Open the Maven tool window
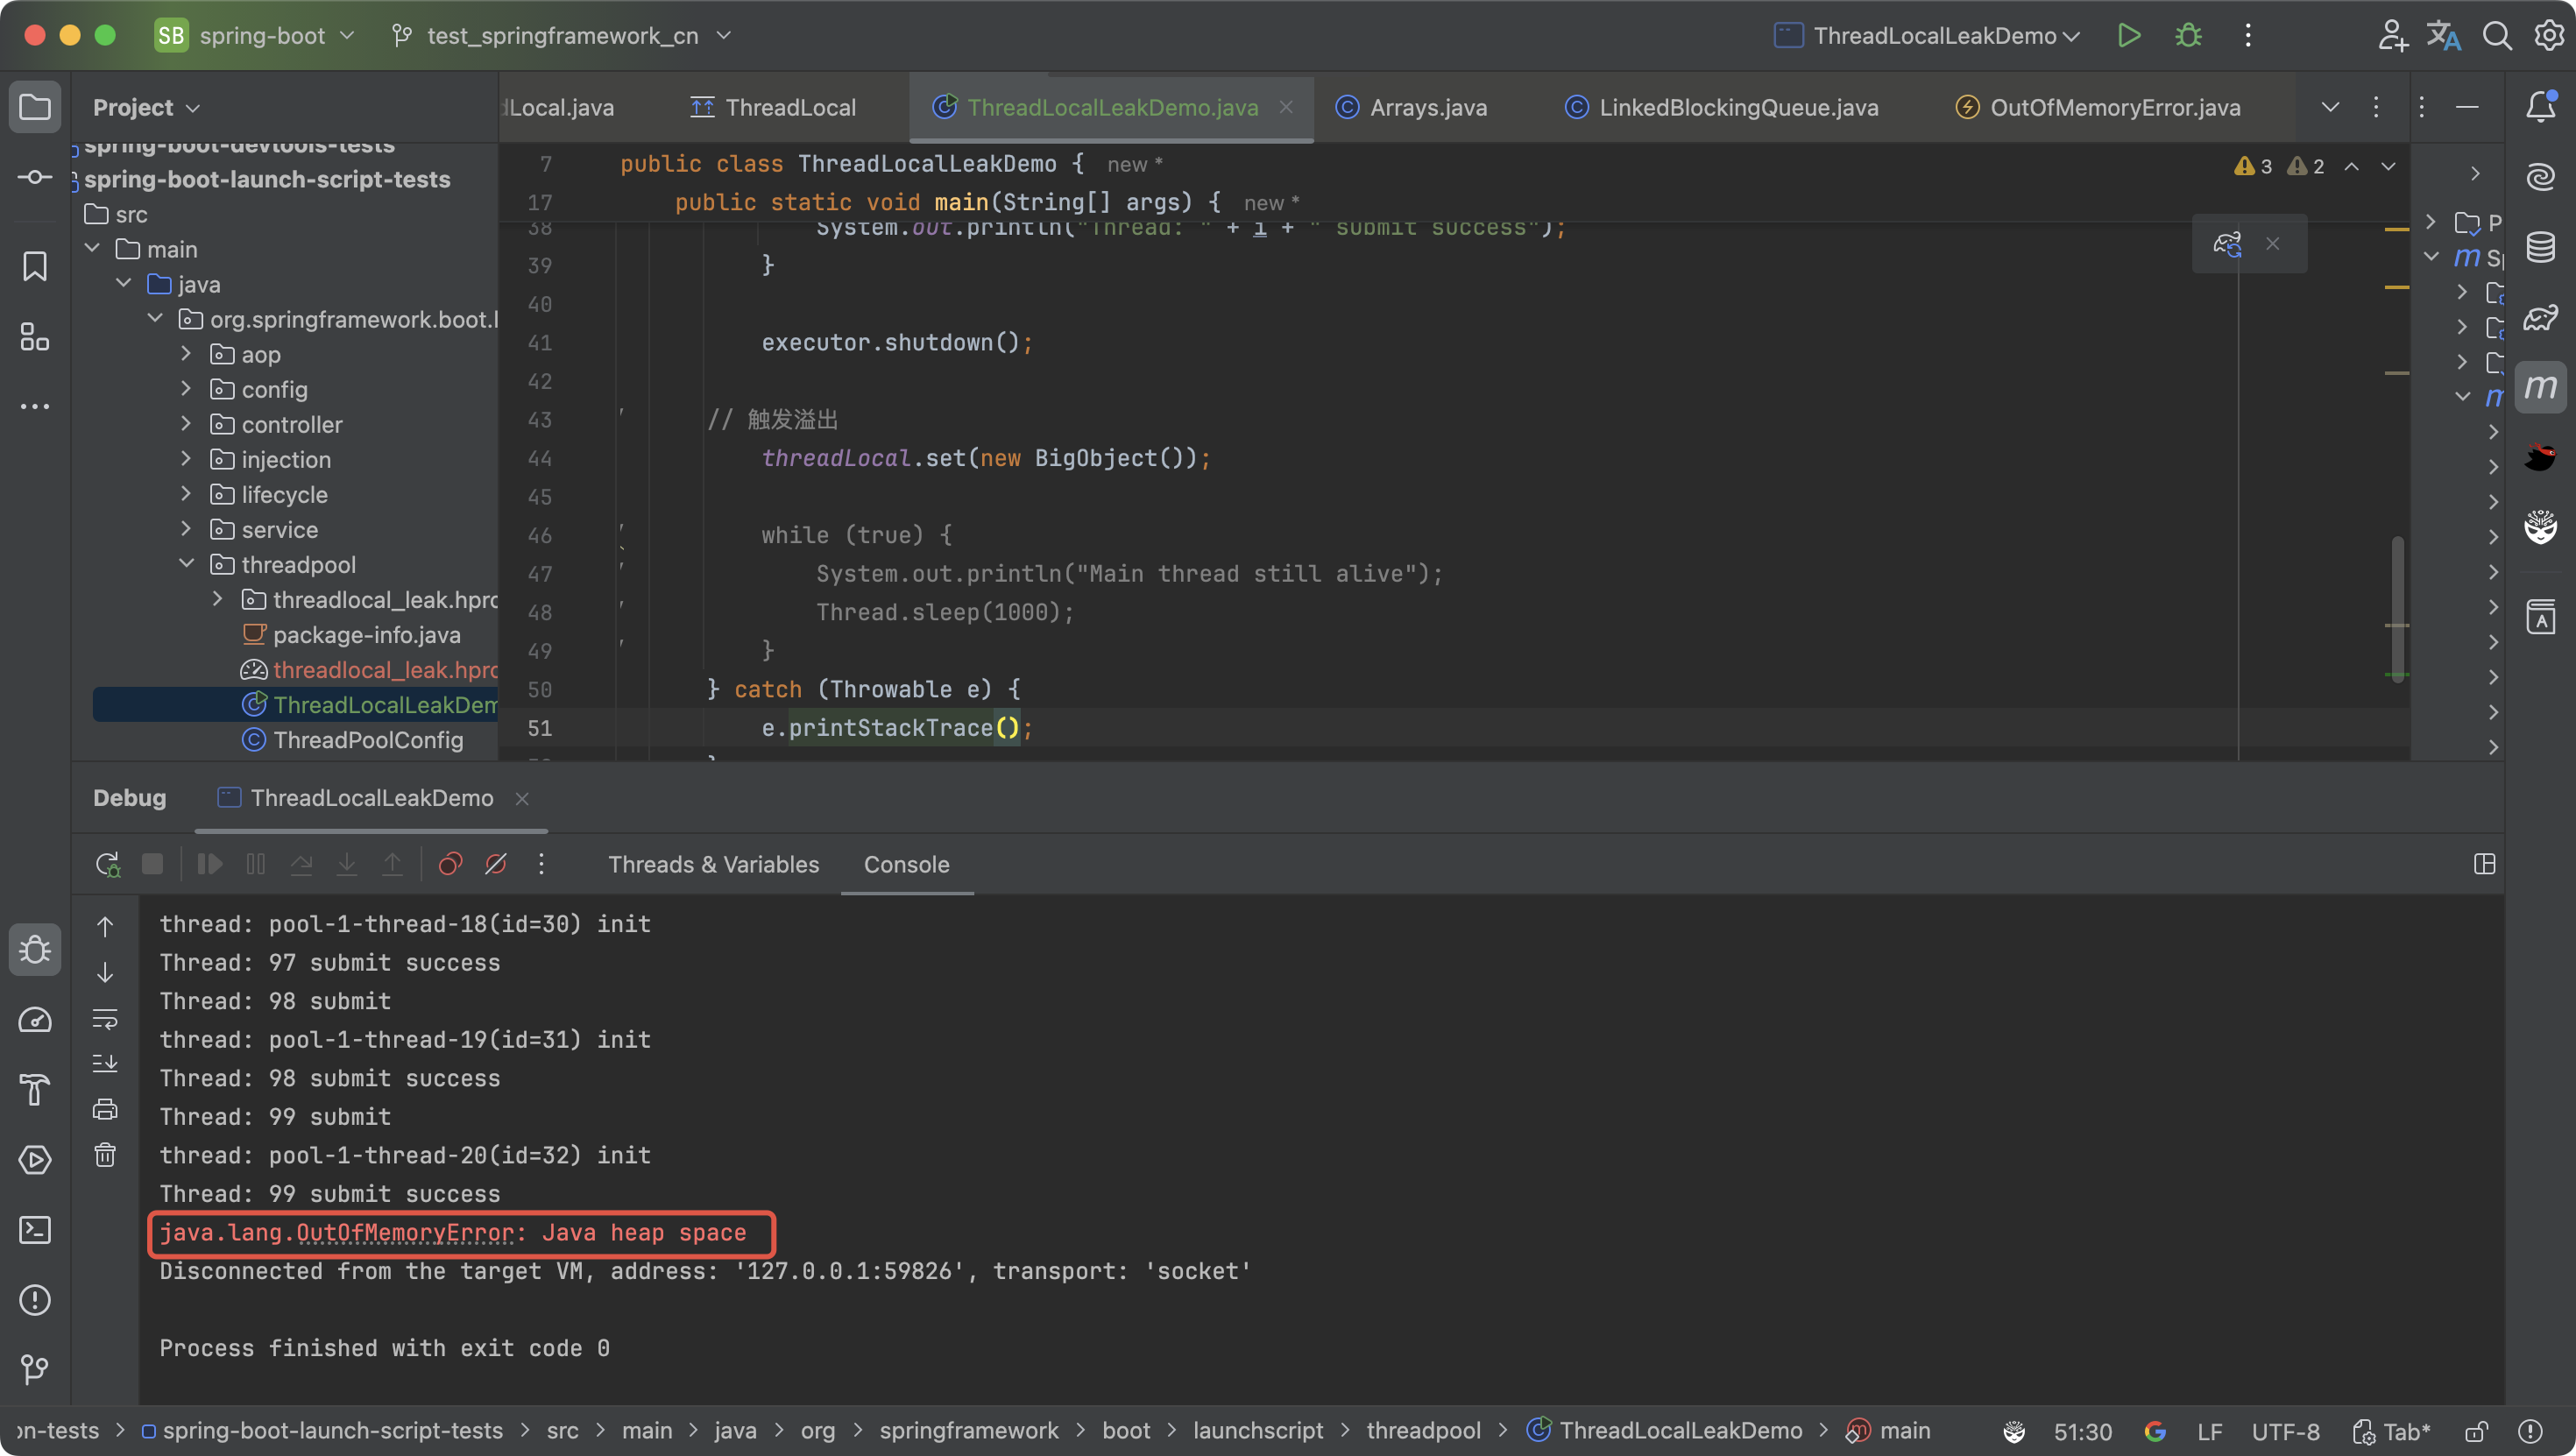 [2540, 387]
